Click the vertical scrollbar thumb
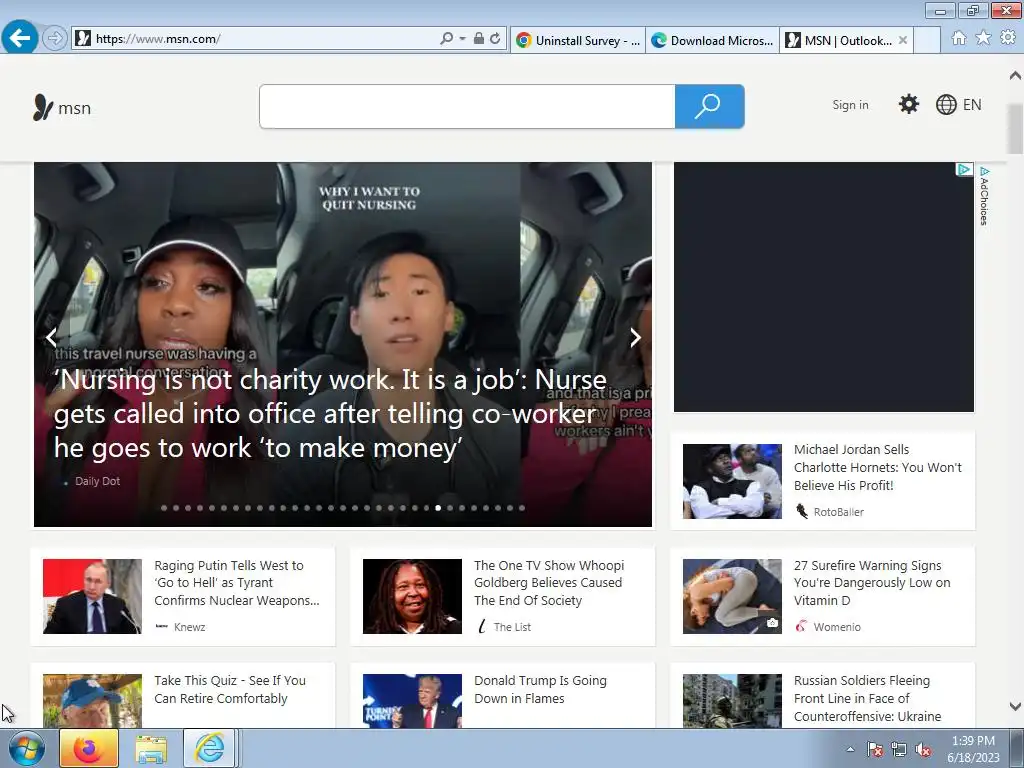 pyautogui.click(x=1015, y=129)
